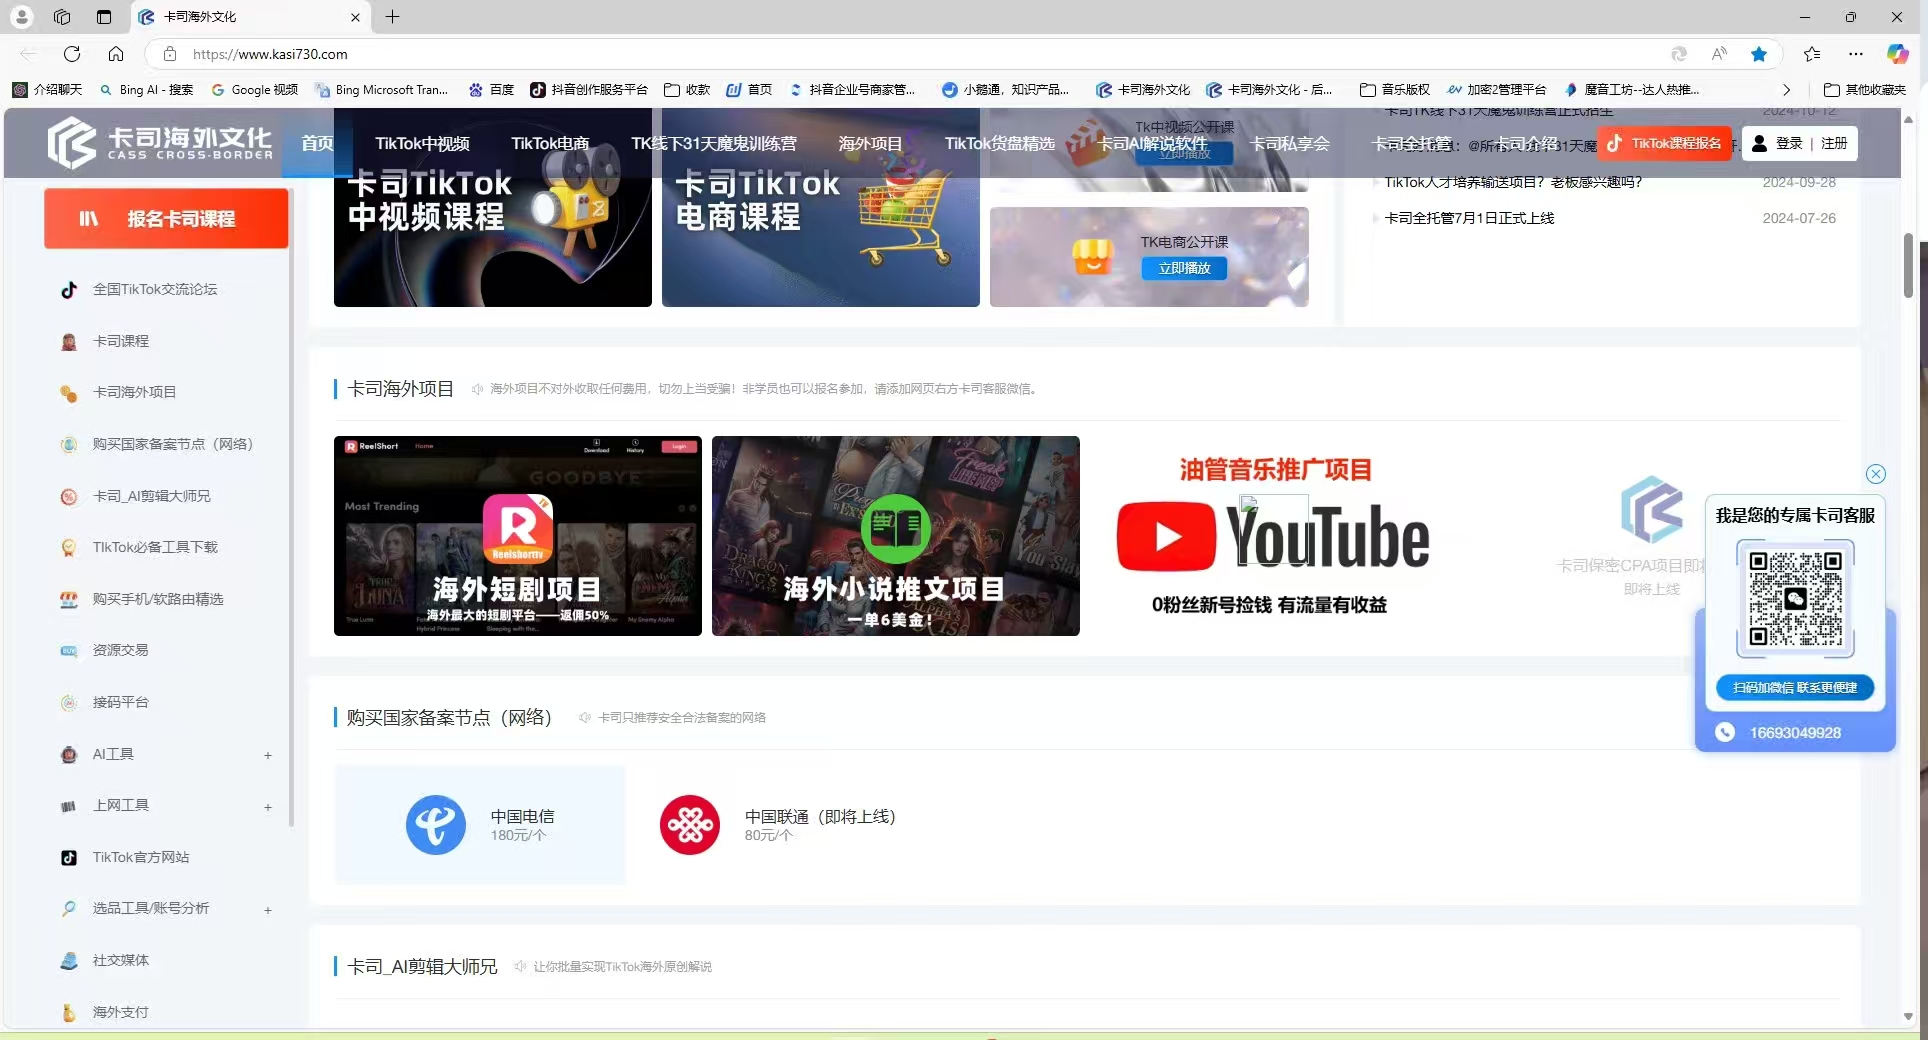Open the 海外小说推文项目 thumbnail

point(896,536)
